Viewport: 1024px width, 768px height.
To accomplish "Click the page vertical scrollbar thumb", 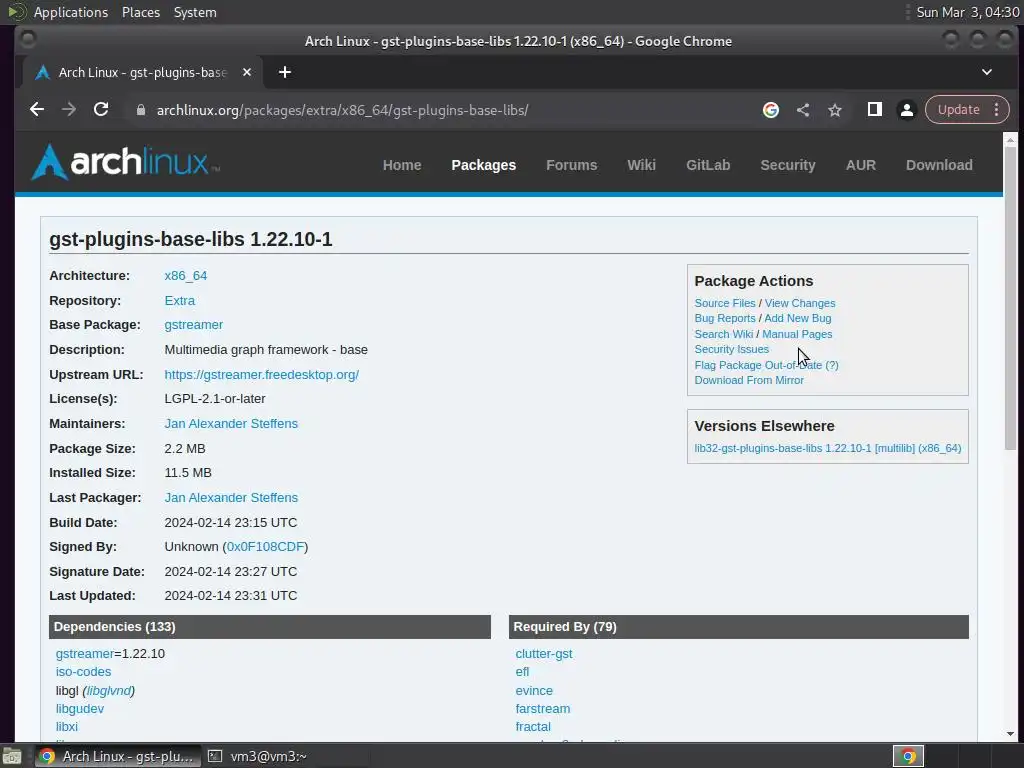I will (1010, 298).
